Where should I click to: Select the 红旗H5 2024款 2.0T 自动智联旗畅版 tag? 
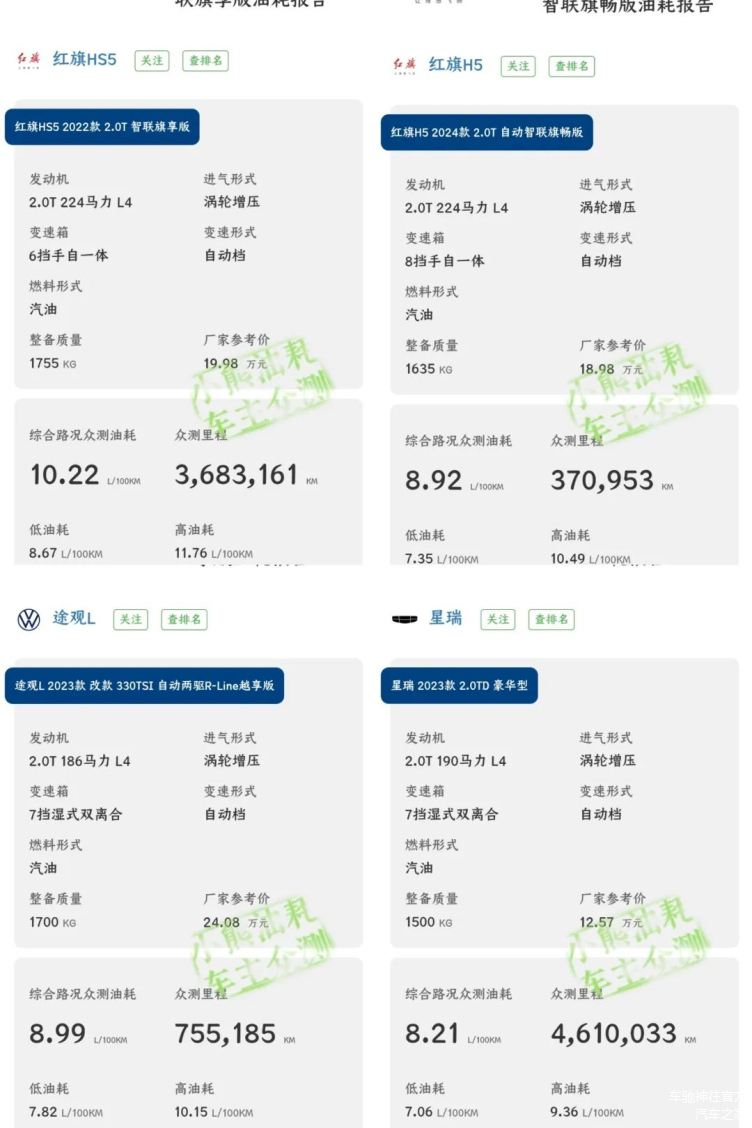(x=487, y=132)
